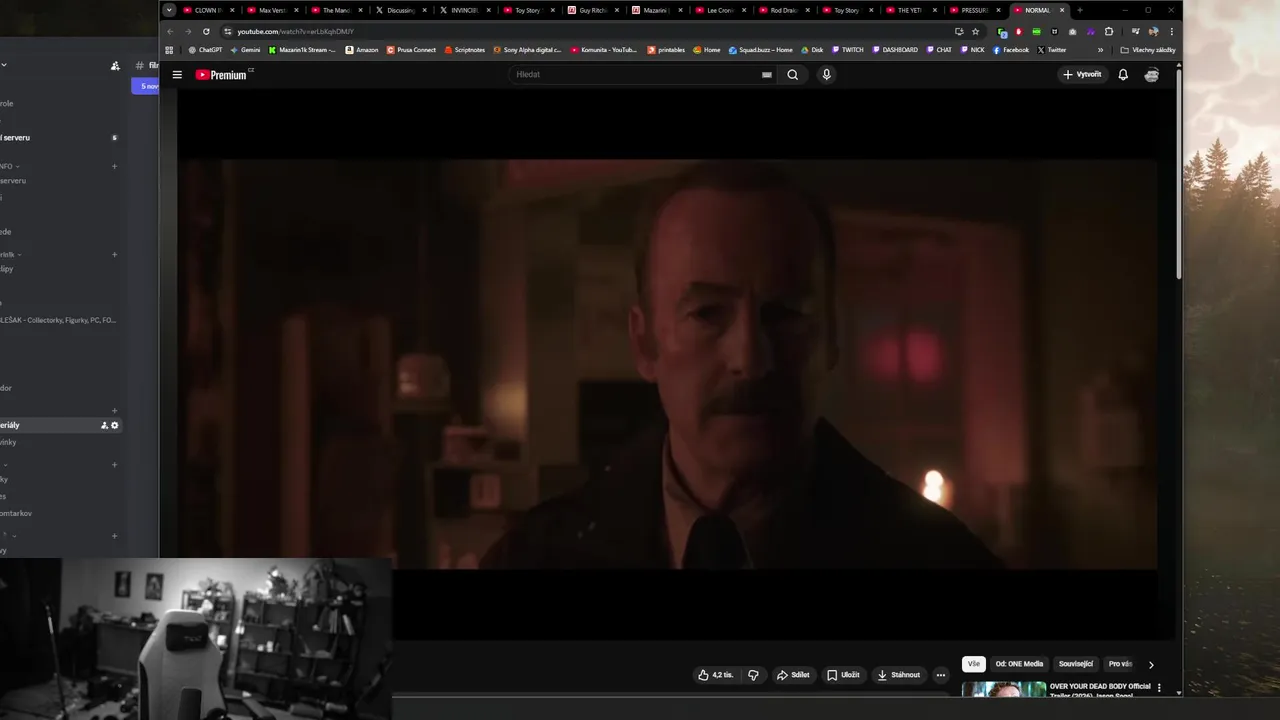Open more actions three-dot menu under video

click(940, 675)
